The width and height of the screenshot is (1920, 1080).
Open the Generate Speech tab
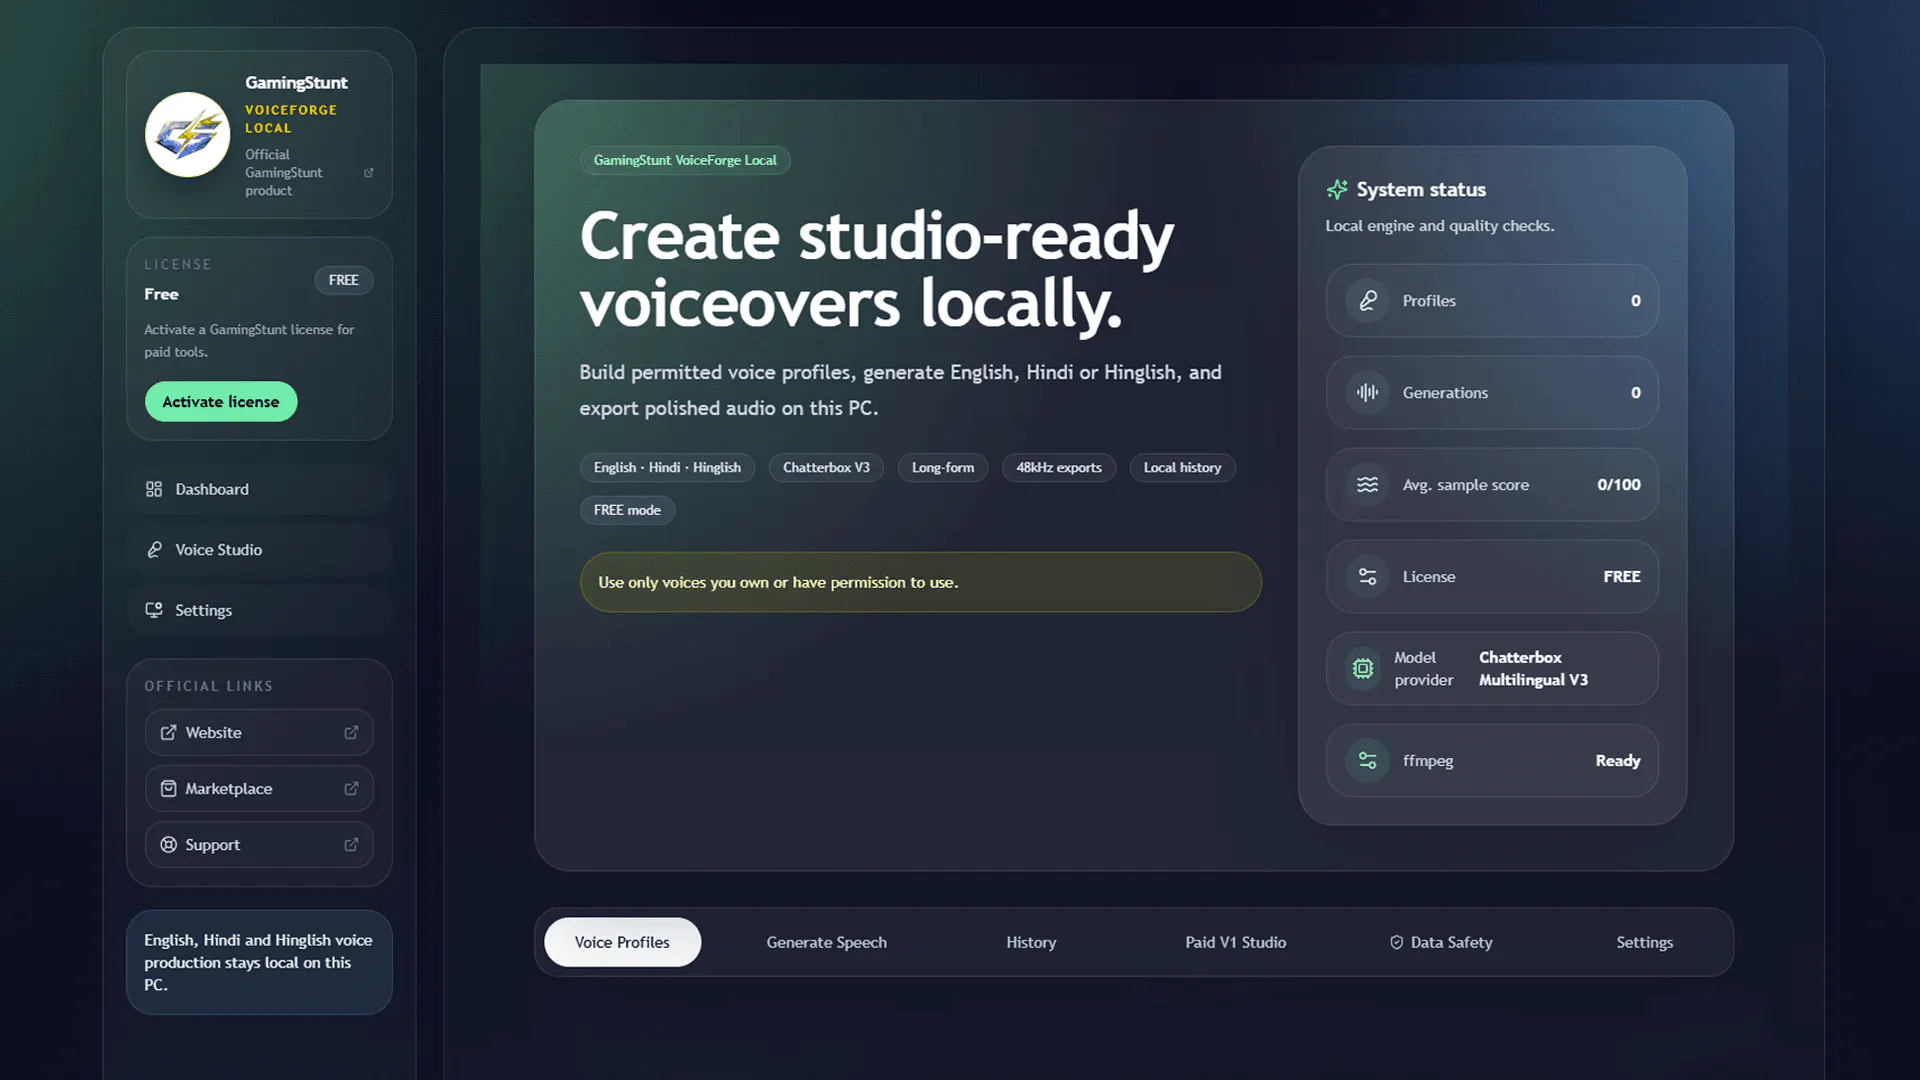tap(826, 942)
